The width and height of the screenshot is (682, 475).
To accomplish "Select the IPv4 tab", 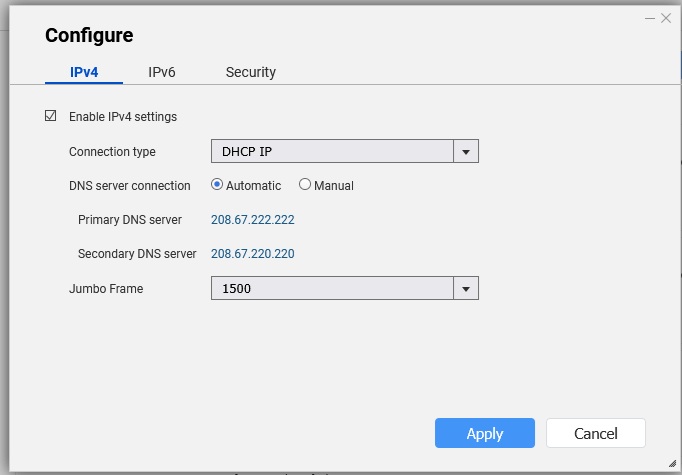I will 83,72.
